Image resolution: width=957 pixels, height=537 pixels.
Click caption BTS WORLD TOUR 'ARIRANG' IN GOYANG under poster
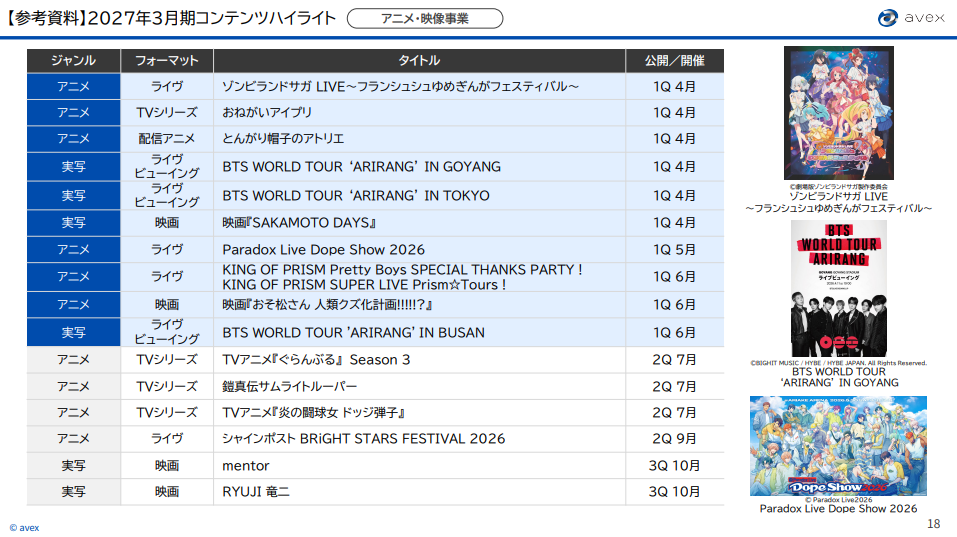[x=839, y=377]
